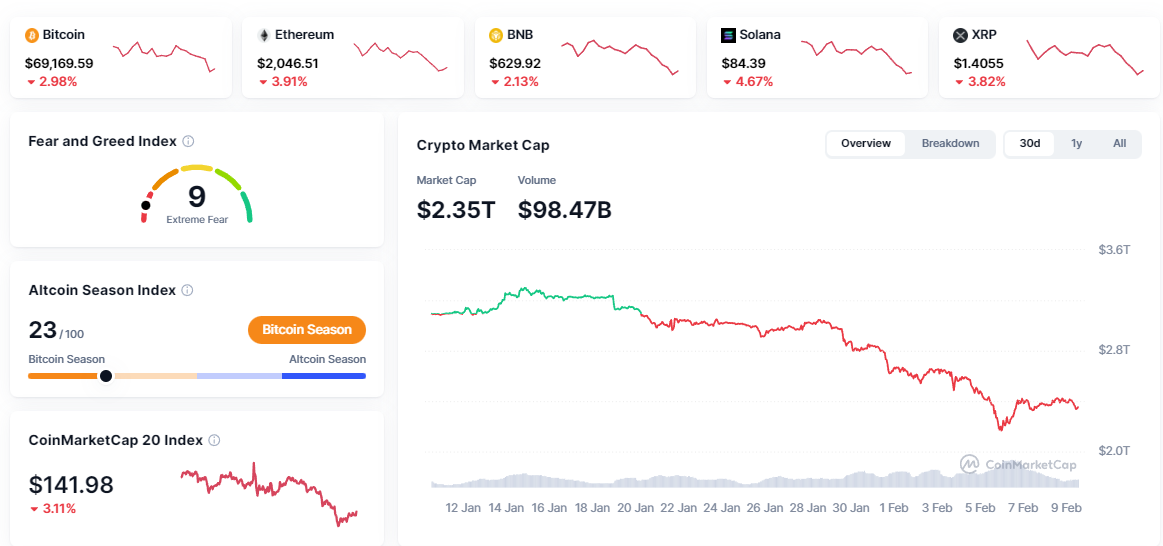
Task: Open CoinMarketCap 20 Index info icon
Action: (214, 440)
